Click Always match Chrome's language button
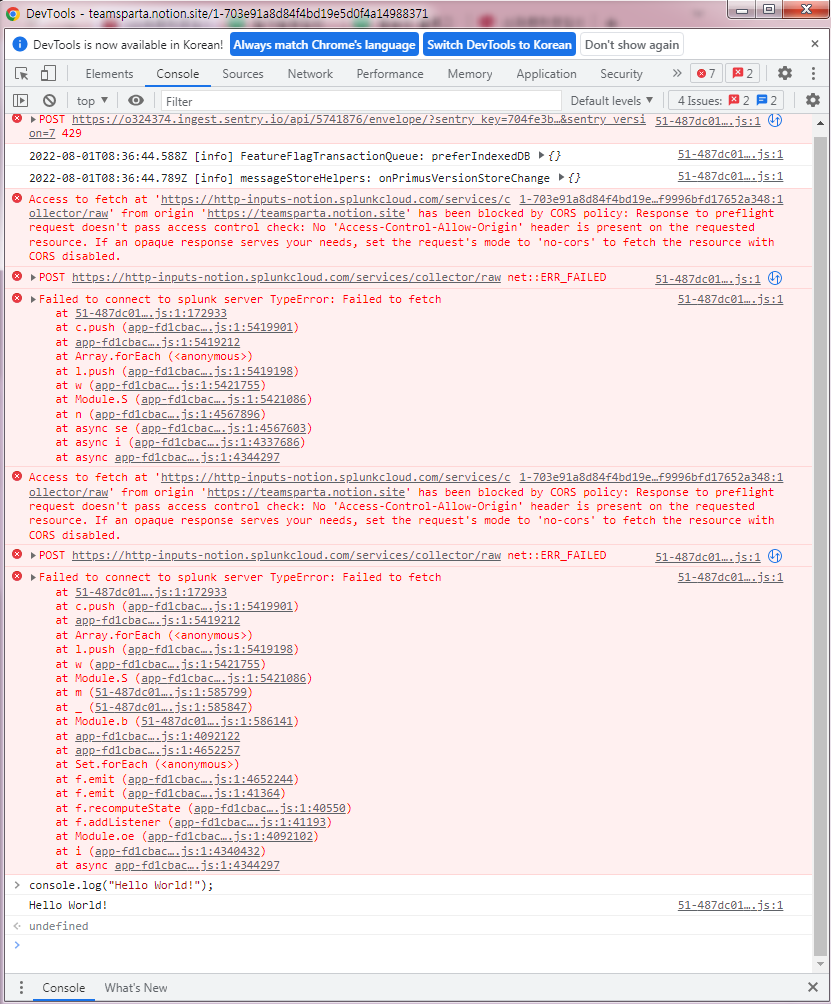This screenshot has width=831, height=1004. pos(324,45)
